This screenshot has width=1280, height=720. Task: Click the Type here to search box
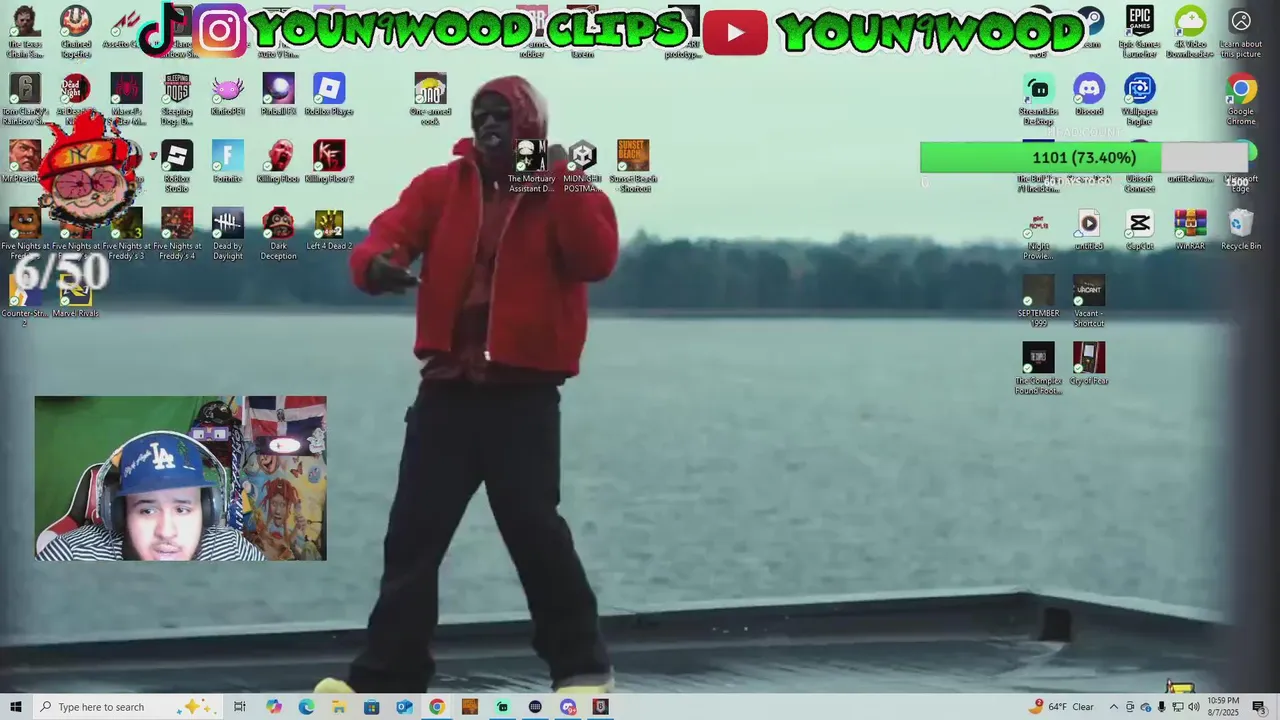128,707
